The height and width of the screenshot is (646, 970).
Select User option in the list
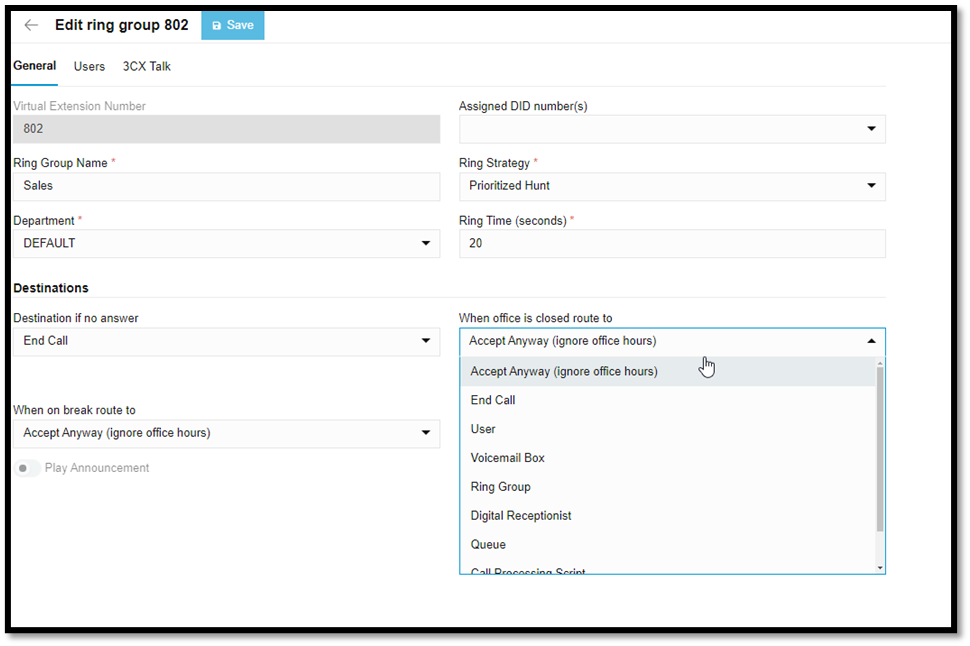pos(483,429)
